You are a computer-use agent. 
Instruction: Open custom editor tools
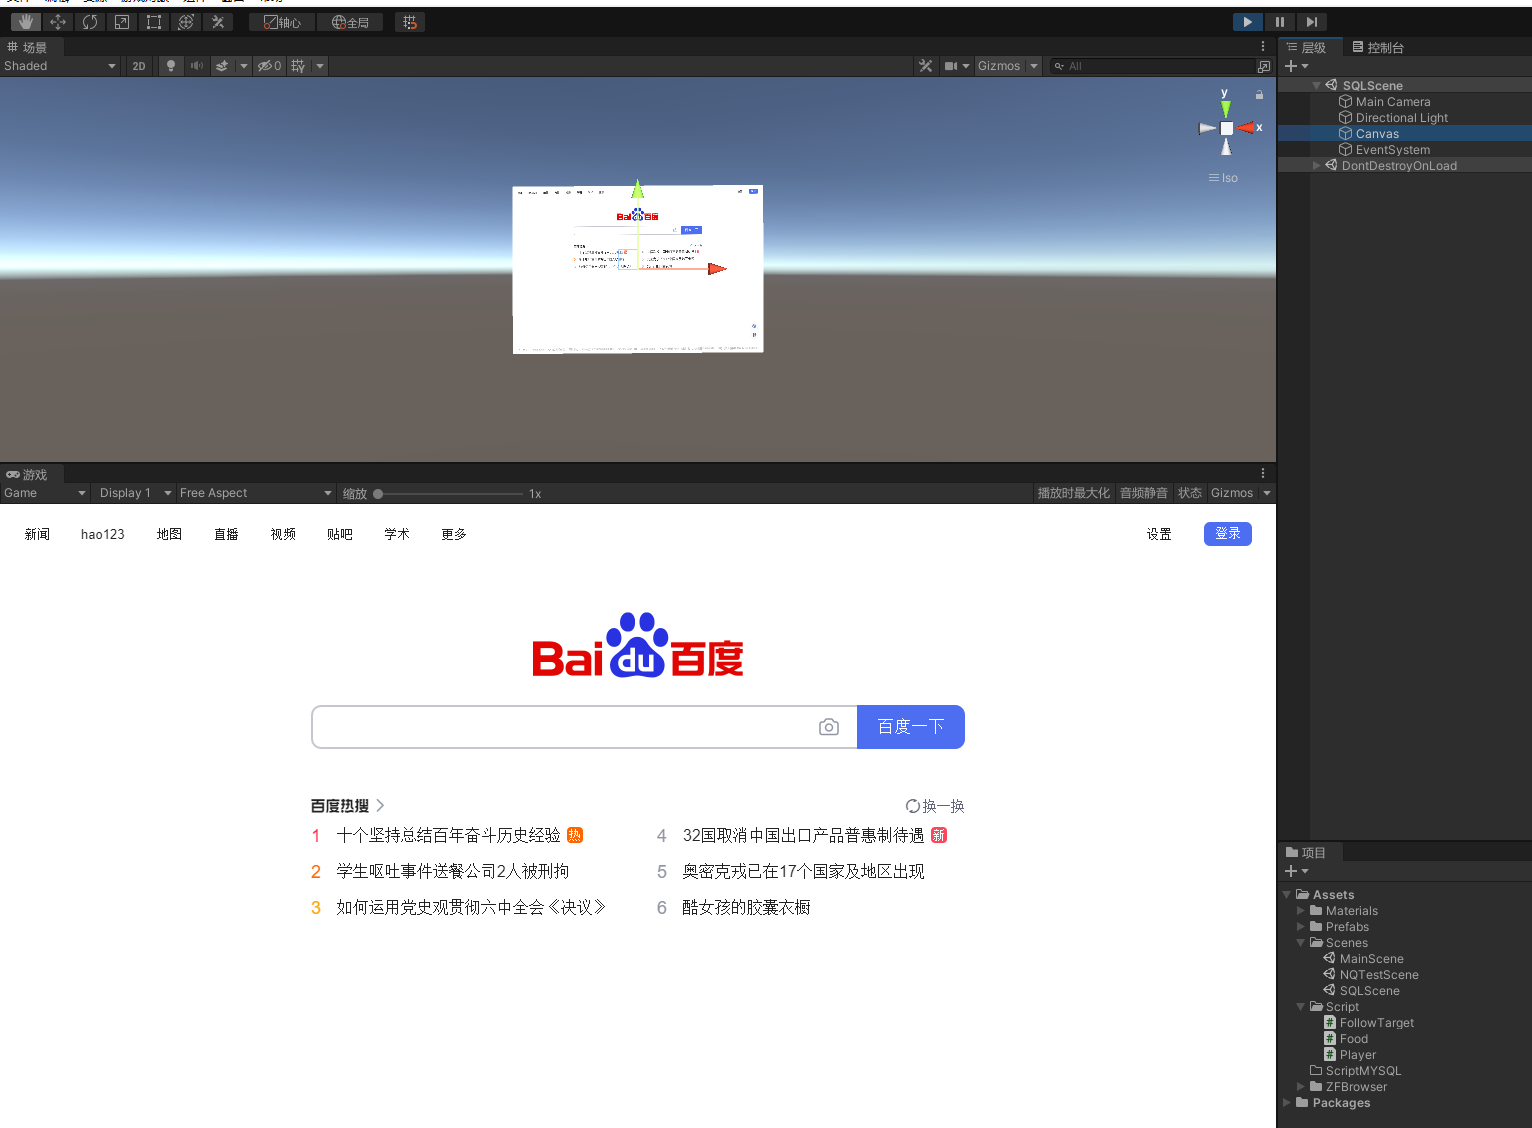point(218,22)
